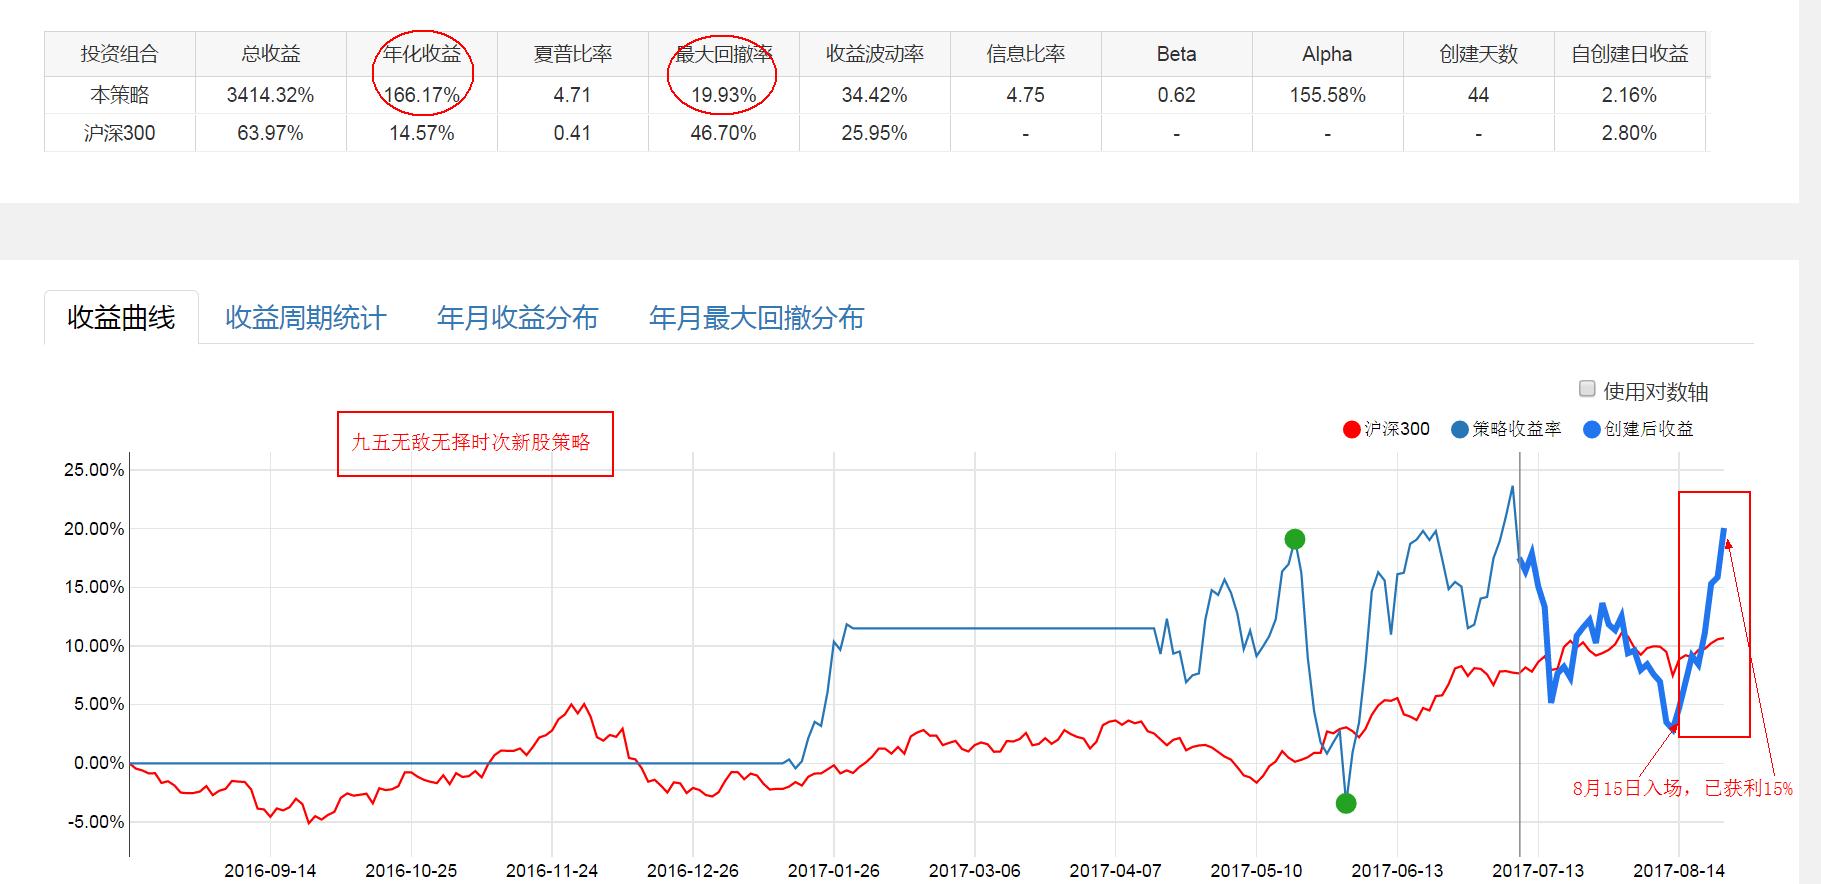Enable the 使用对数轴 checkbox

point(1587,389)
